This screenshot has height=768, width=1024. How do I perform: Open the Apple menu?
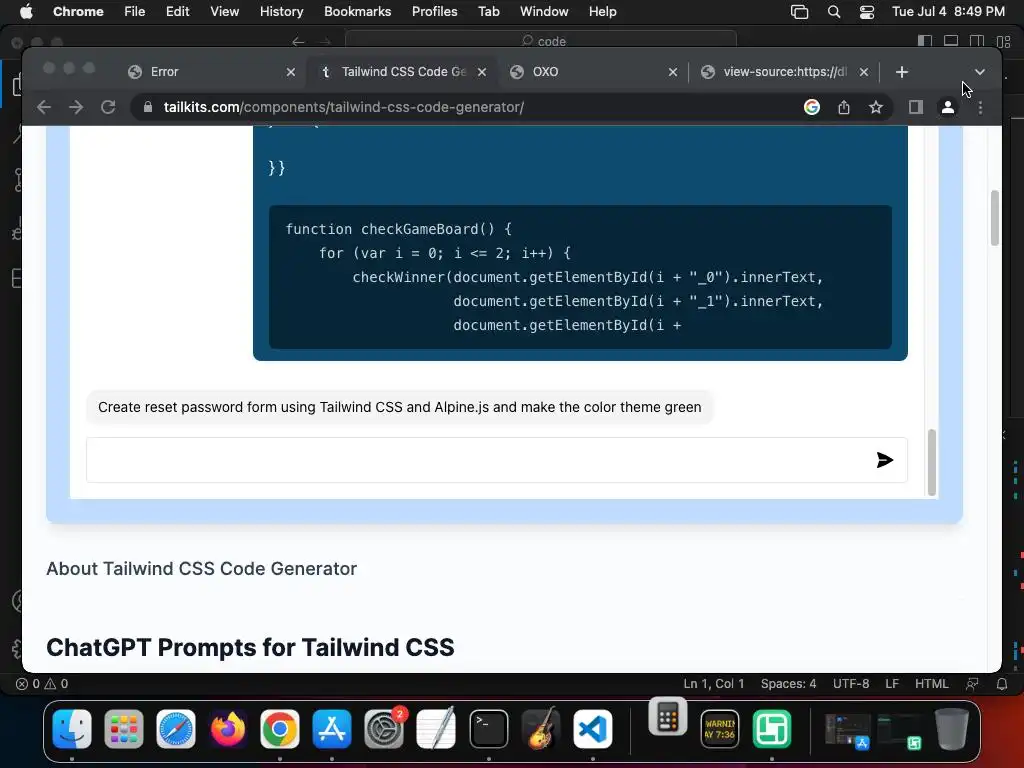coord(26,12)
